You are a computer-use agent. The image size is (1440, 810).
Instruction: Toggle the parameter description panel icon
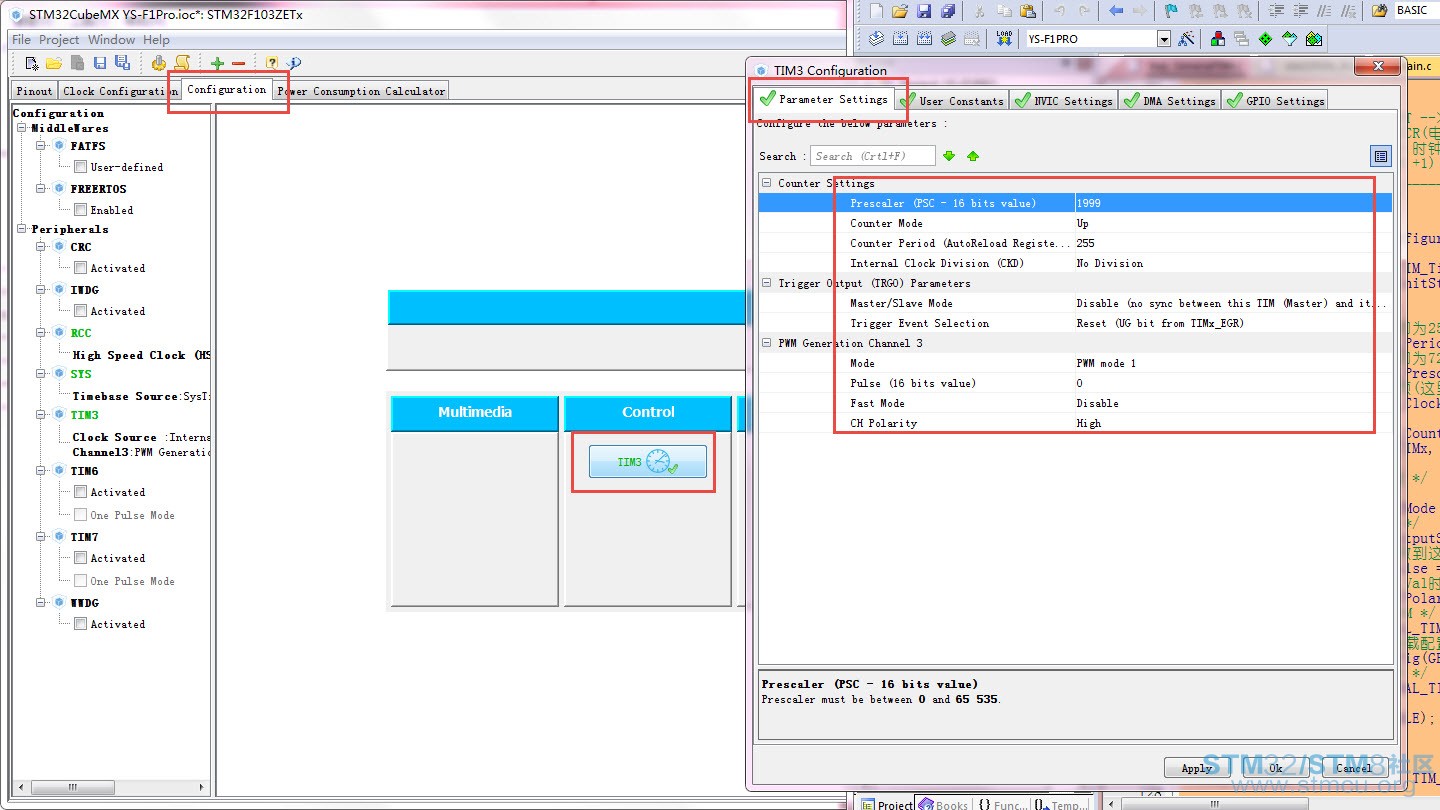coord(1381,156)
